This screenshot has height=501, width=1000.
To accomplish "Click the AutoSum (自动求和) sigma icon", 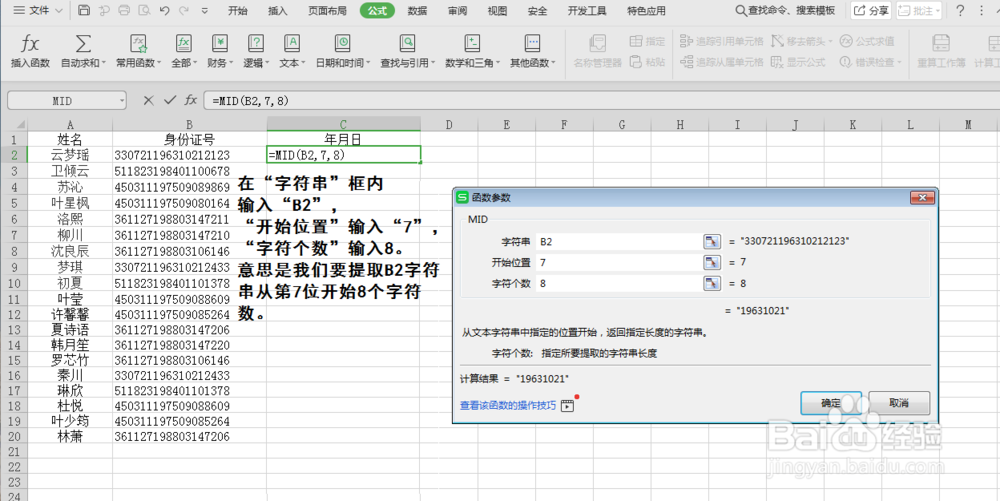I will [x=83, y=43].
